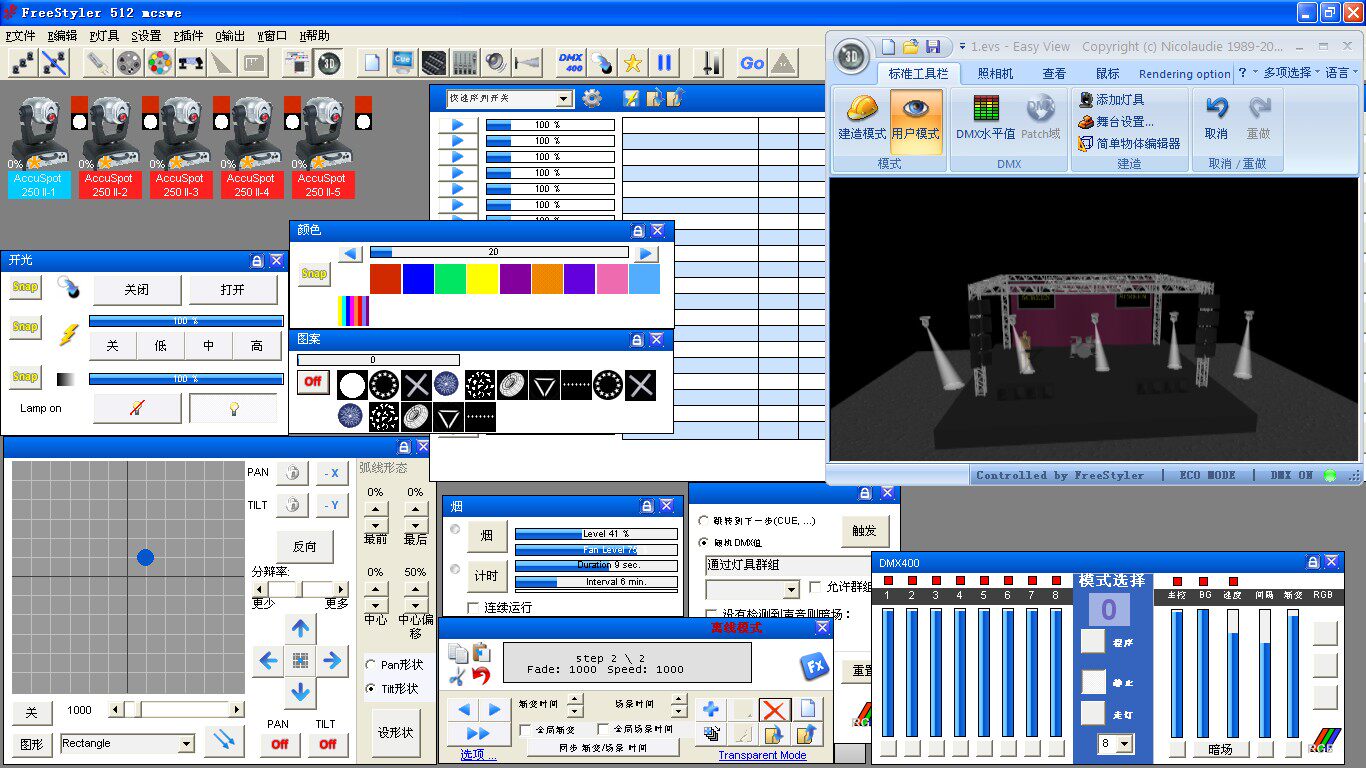
Task: Select the Pan形状 radio button
Action: (x=371, y=665)
